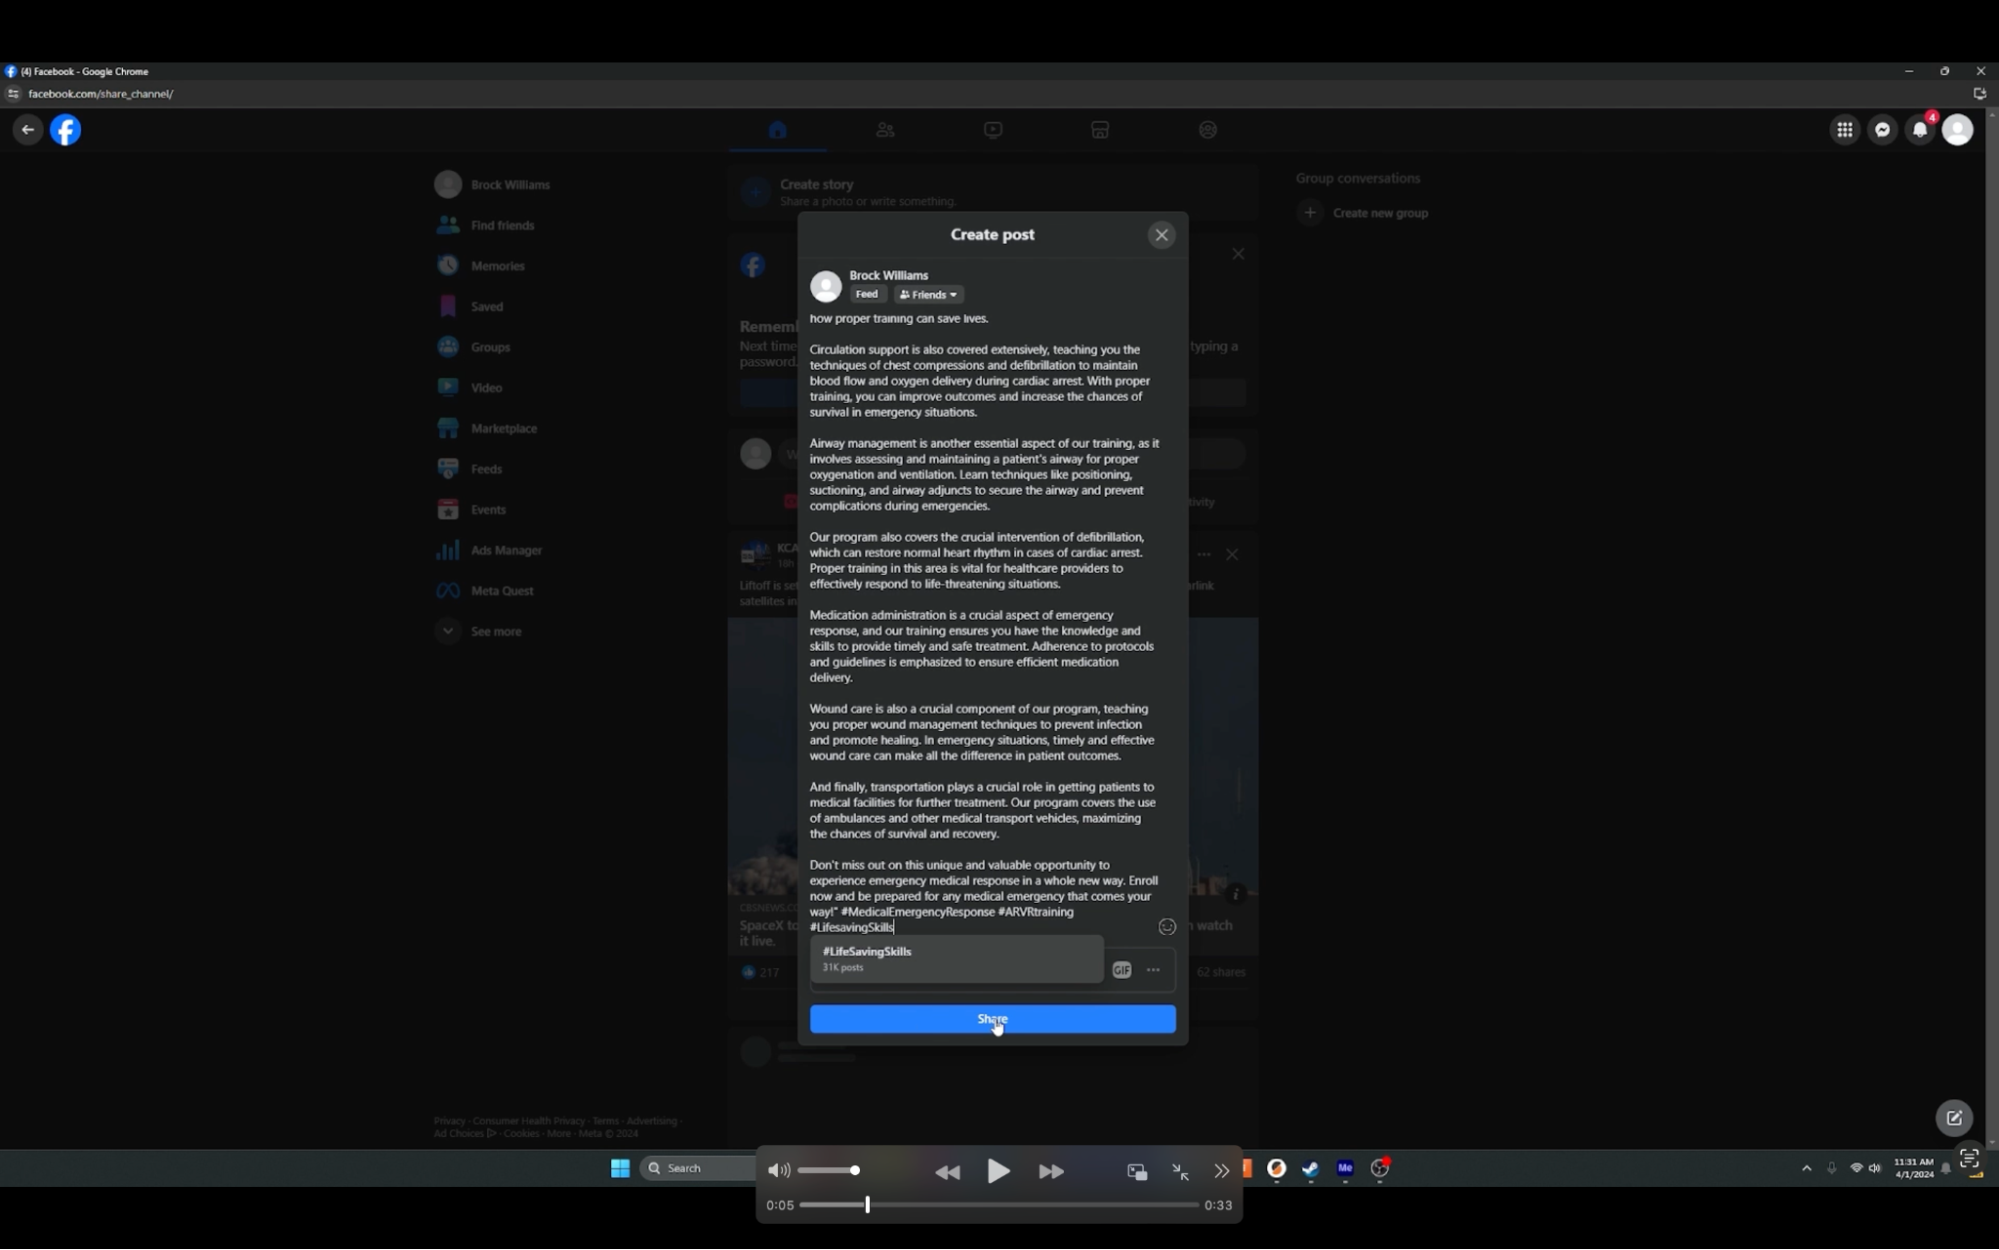Close the Create post dialog
Viewport: 1999px width, 1250px height.
click(1161, 235)
